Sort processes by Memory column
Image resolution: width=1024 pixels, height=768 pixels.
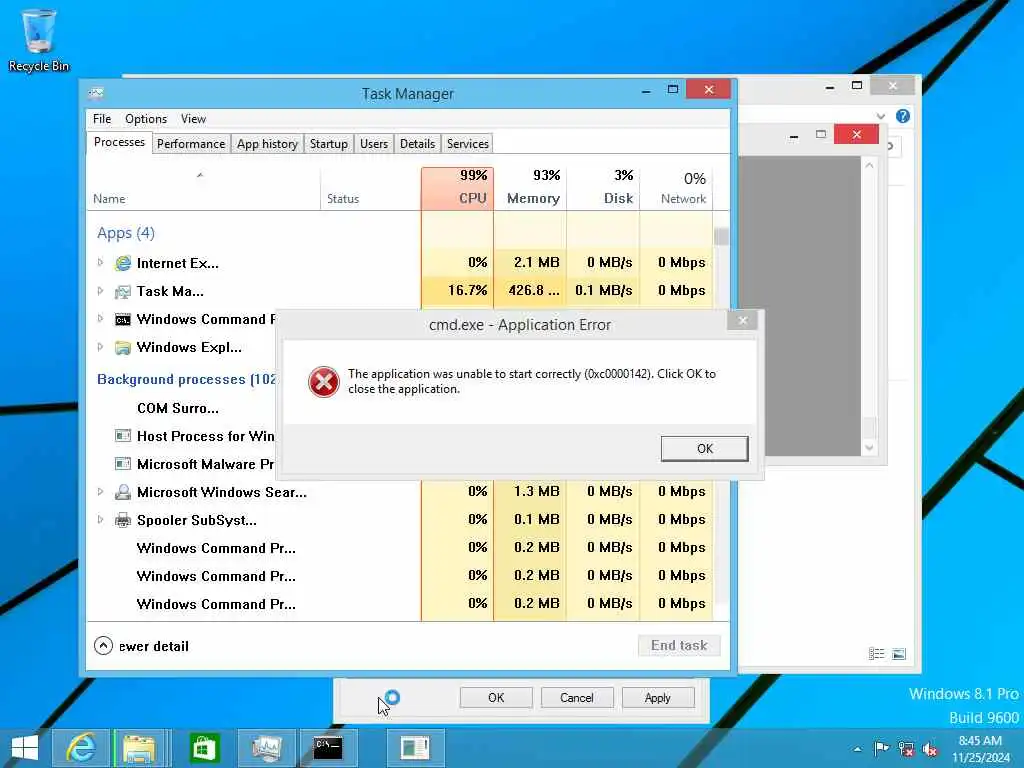pyautogui.click(x=530, y=188)
